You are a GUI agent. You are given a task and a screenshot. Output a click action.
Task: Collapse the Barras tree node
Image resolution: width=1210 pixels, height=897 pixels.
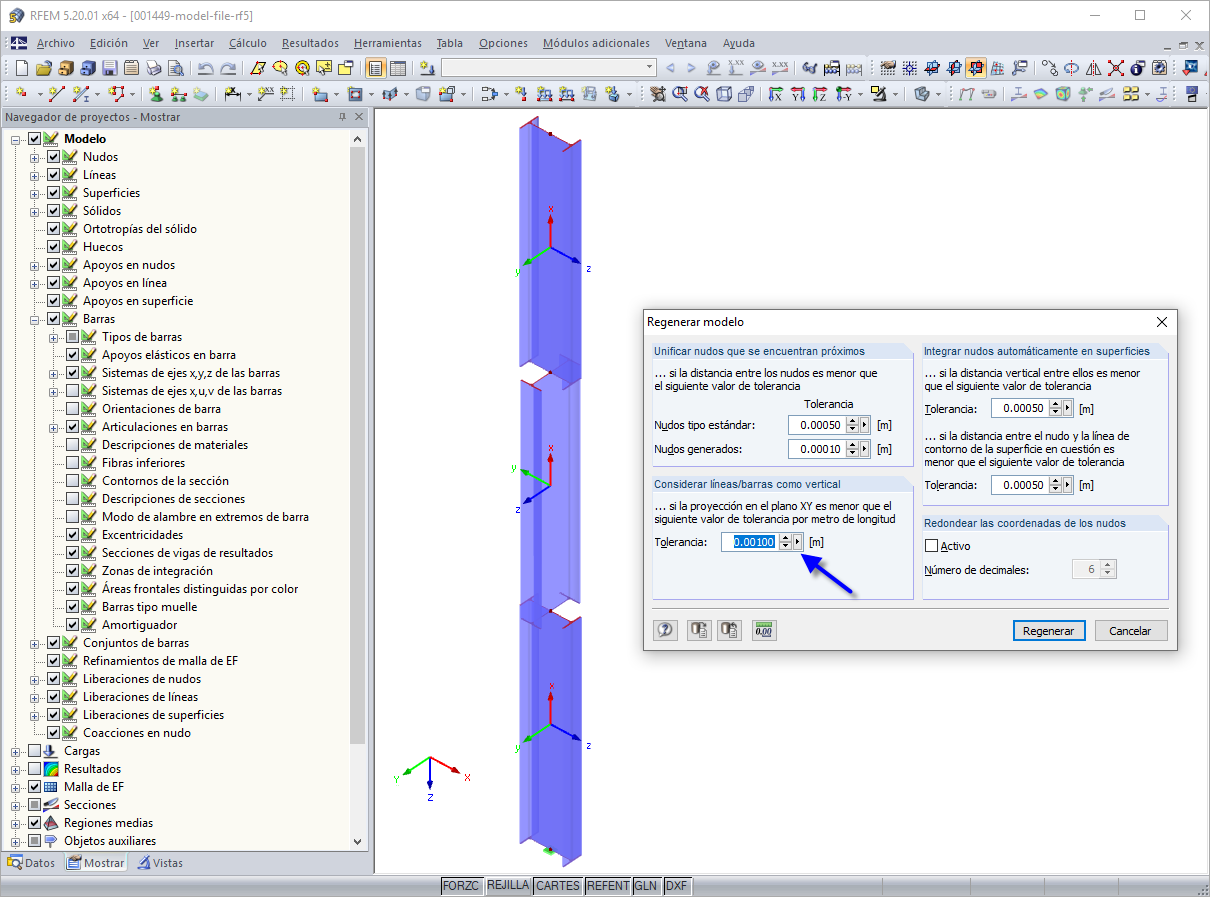35,319
